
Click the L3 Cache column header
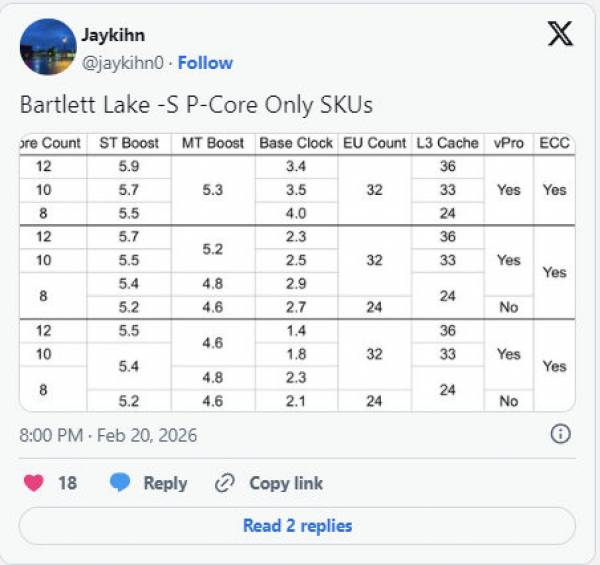[447, 143]
